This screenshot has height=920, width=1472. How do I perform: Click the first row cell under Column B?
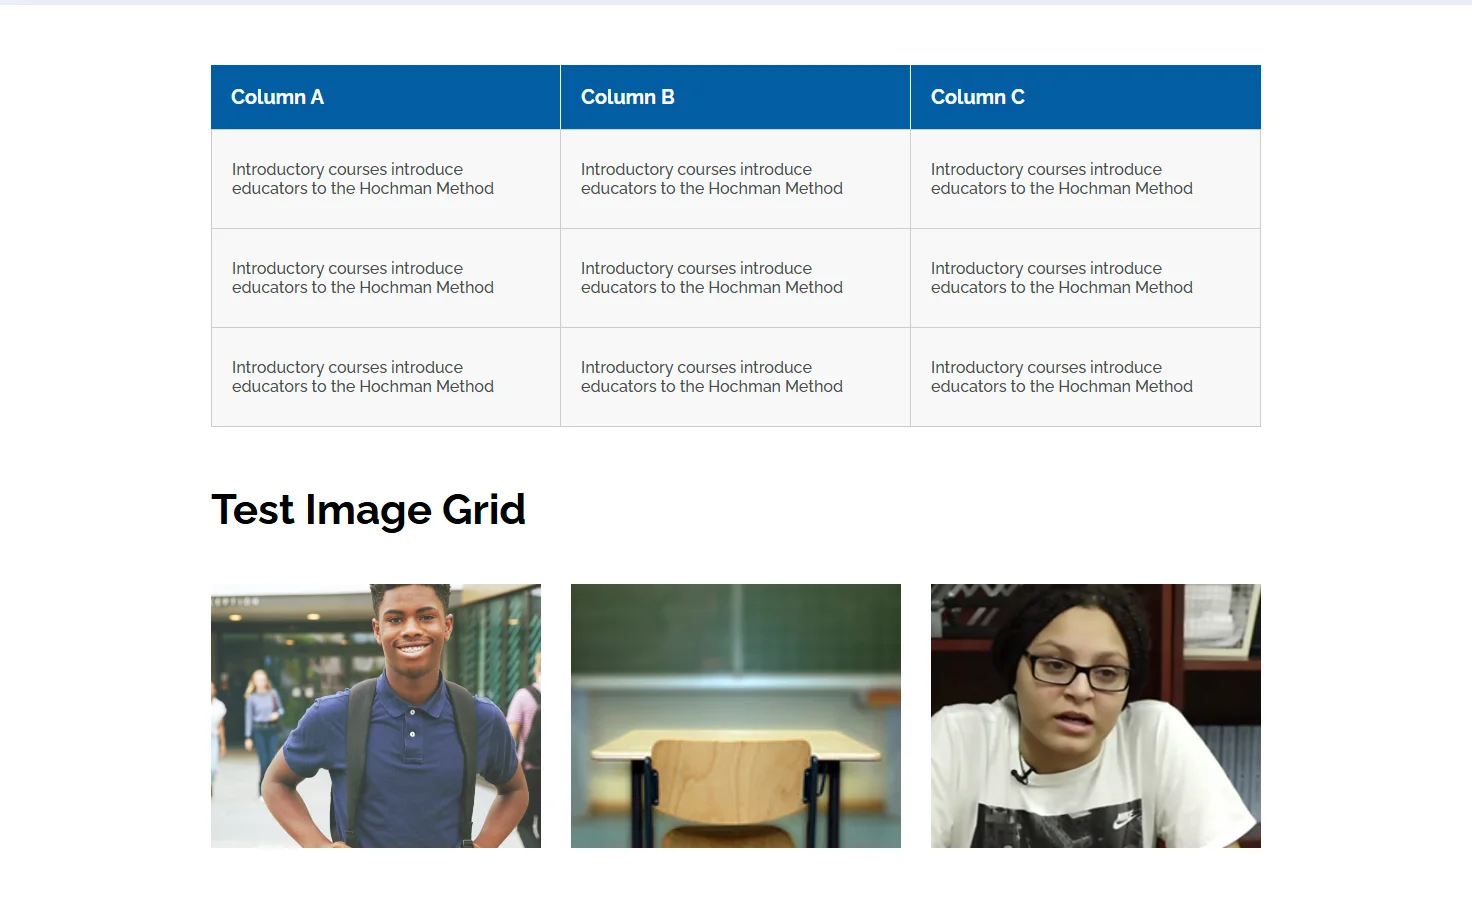pyautogui.click(x=735, y=179)
